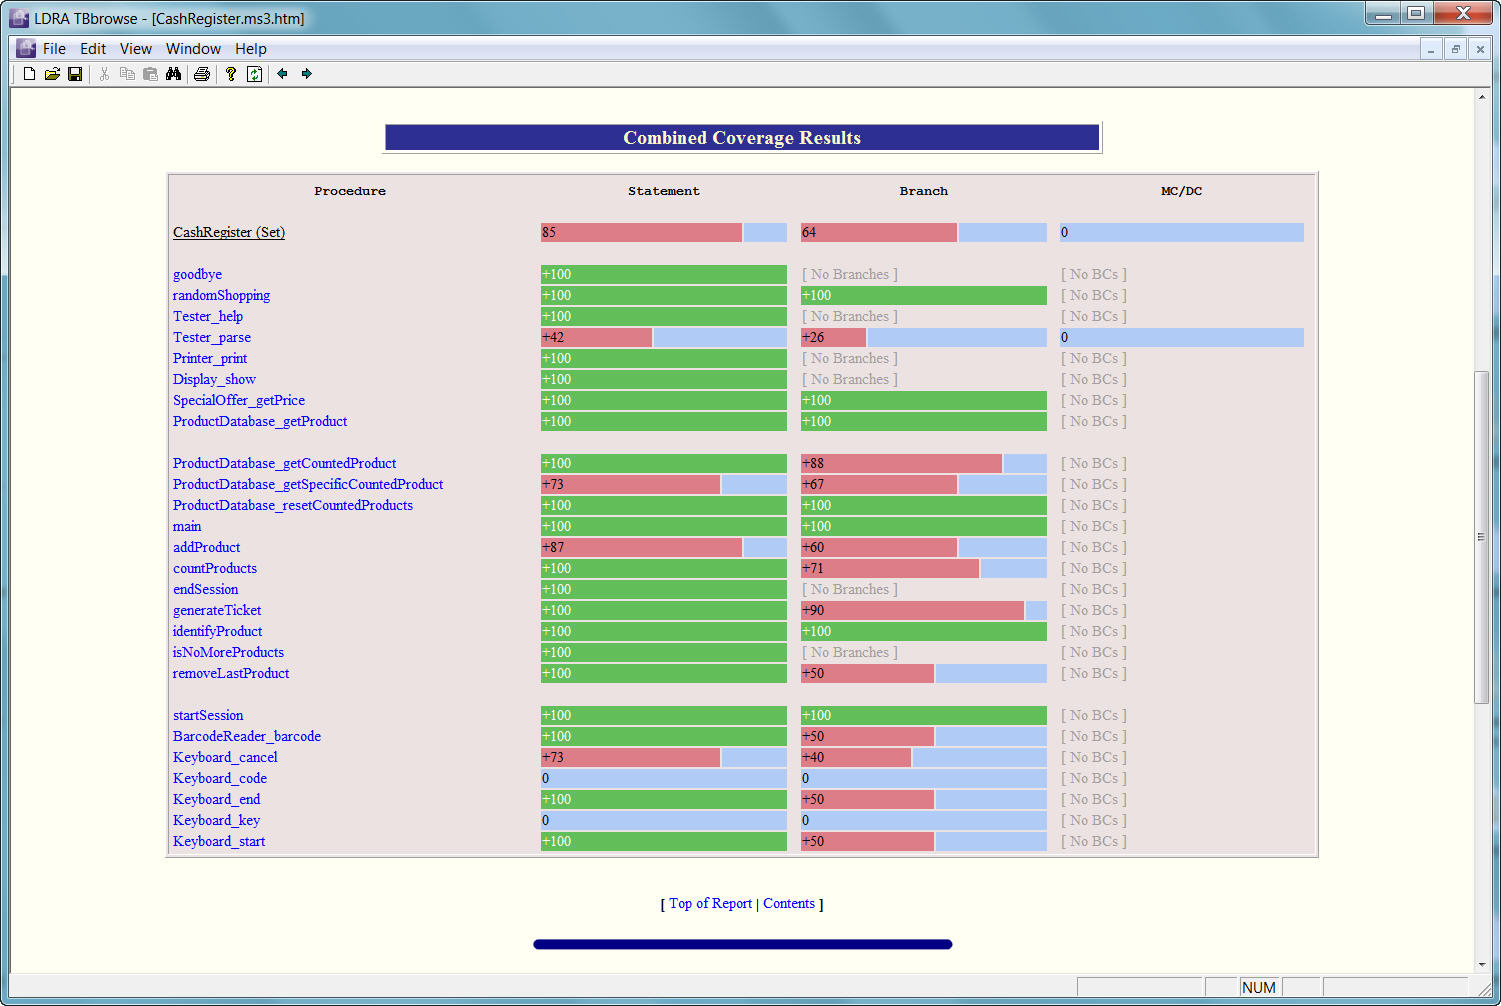The image size is (1501, 1006).
Task: Open the Tester_parse procedure link
Action: pyautogui.click(x=212, y=337)
